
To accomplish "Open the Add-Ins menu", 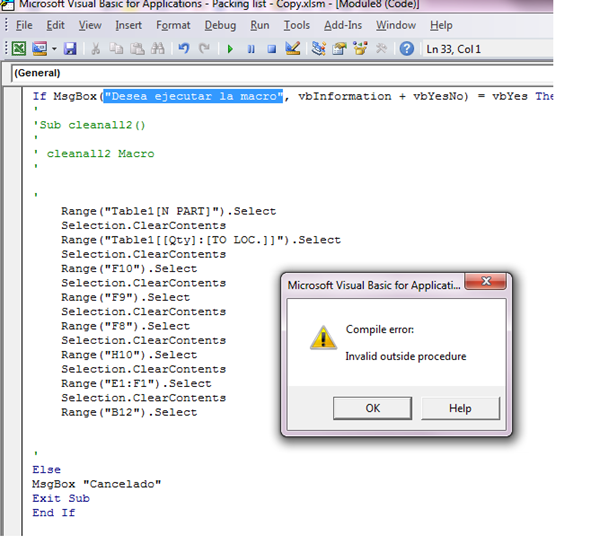I will click(343, 25).
